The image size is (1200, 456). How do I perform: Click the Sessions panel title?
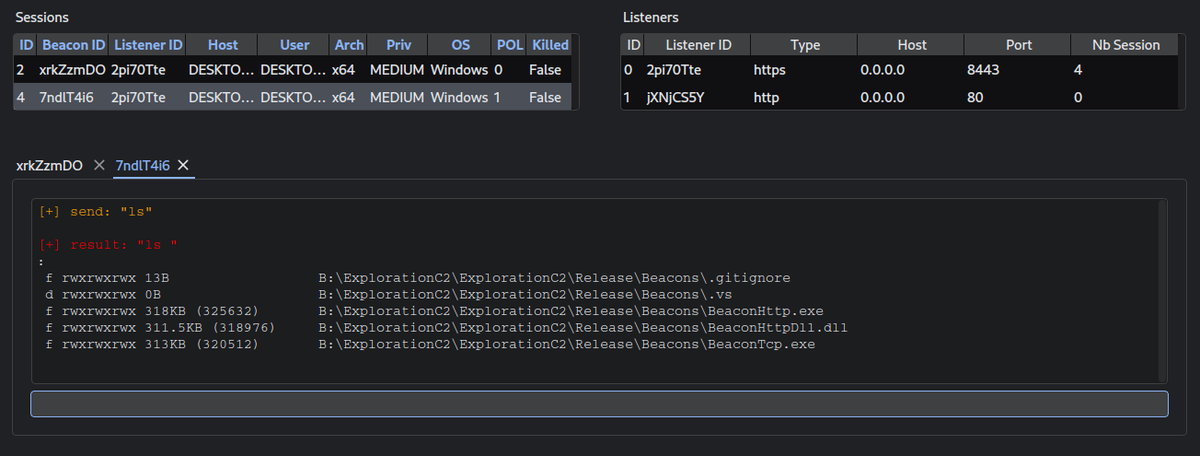[x=42, y=17]
